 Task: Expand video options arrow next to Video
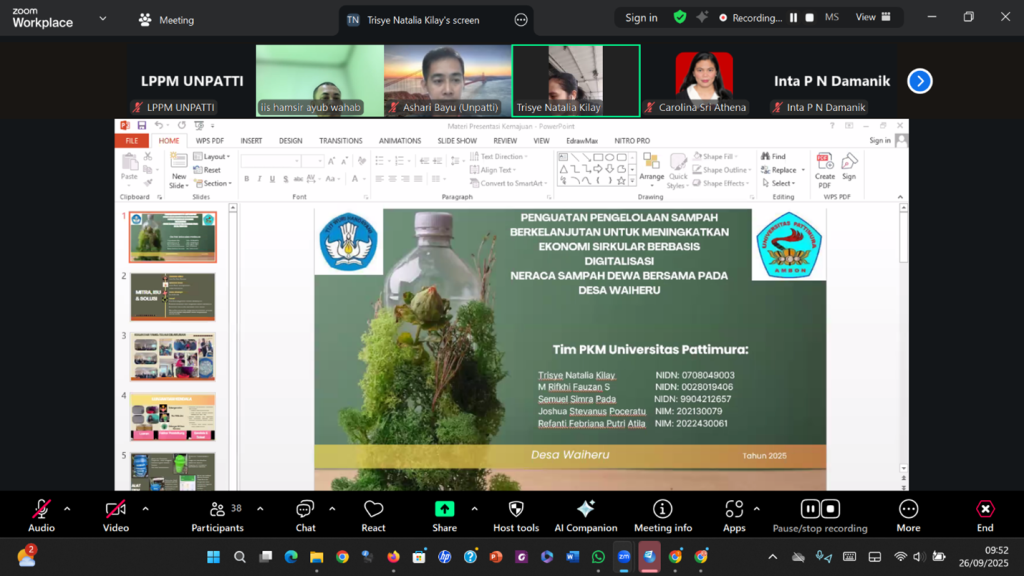[x=145, y=509]
